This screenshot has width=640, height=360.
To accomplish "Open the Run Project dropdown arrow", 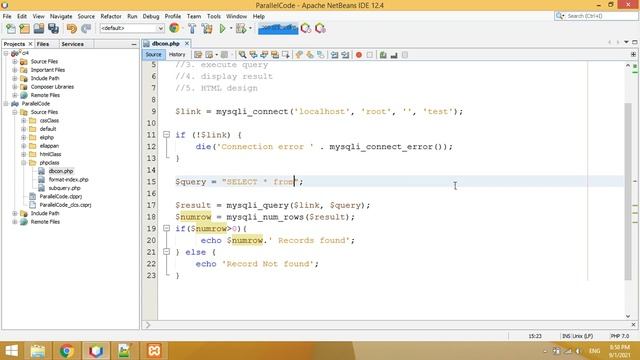I will pos(231,28).
